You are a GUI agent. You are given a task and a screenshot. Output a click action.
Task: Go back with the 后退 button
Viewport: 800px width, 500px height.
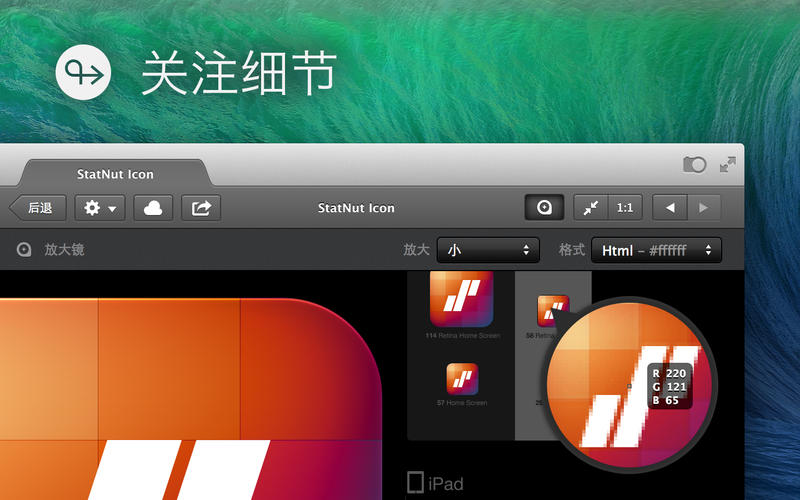coord(38,208)
